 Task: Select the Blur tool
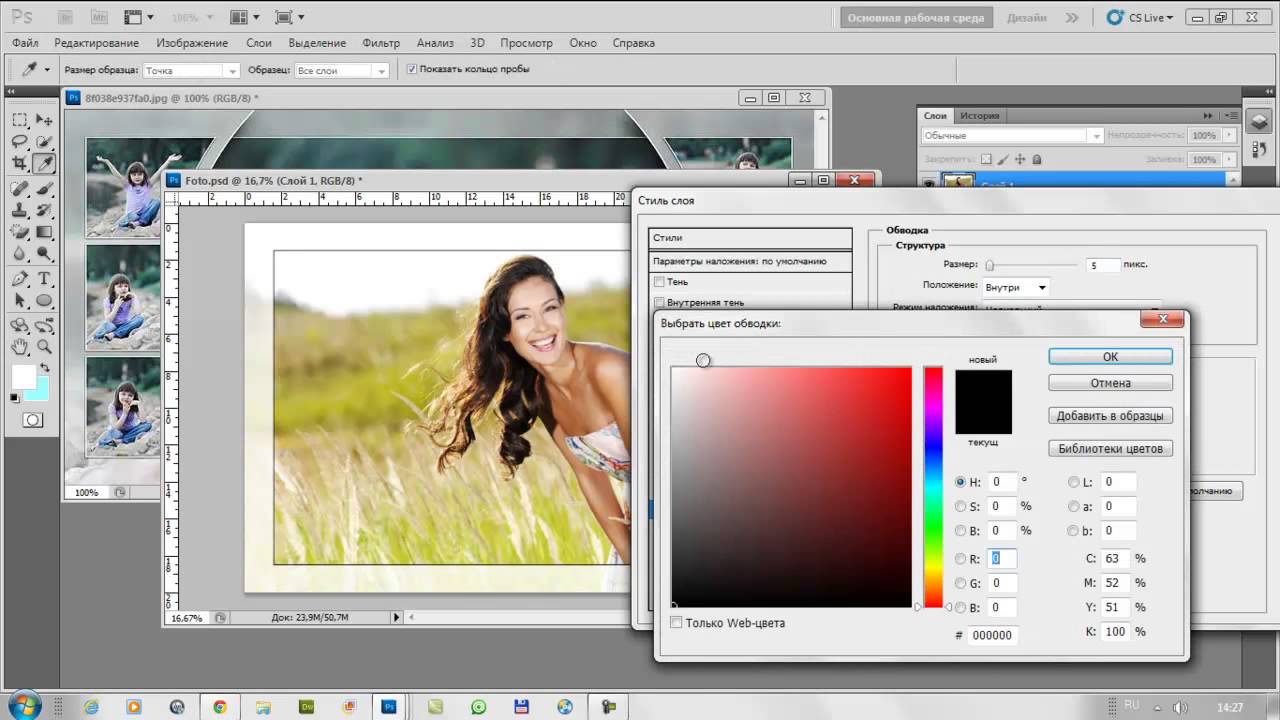click(19, 254)
